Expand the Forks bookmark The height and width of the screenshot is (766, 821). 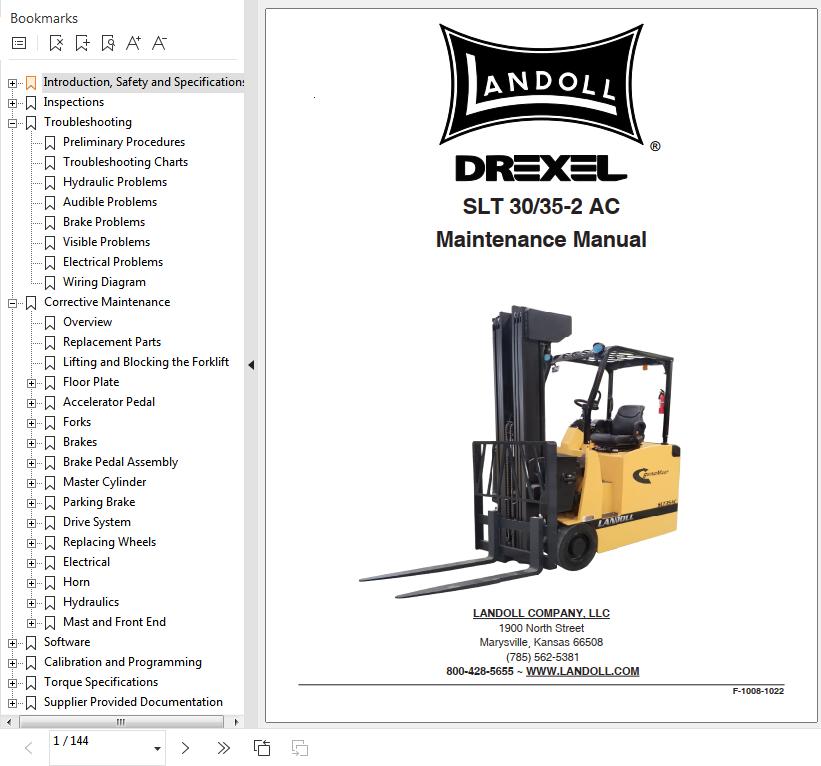pos(31,423)
